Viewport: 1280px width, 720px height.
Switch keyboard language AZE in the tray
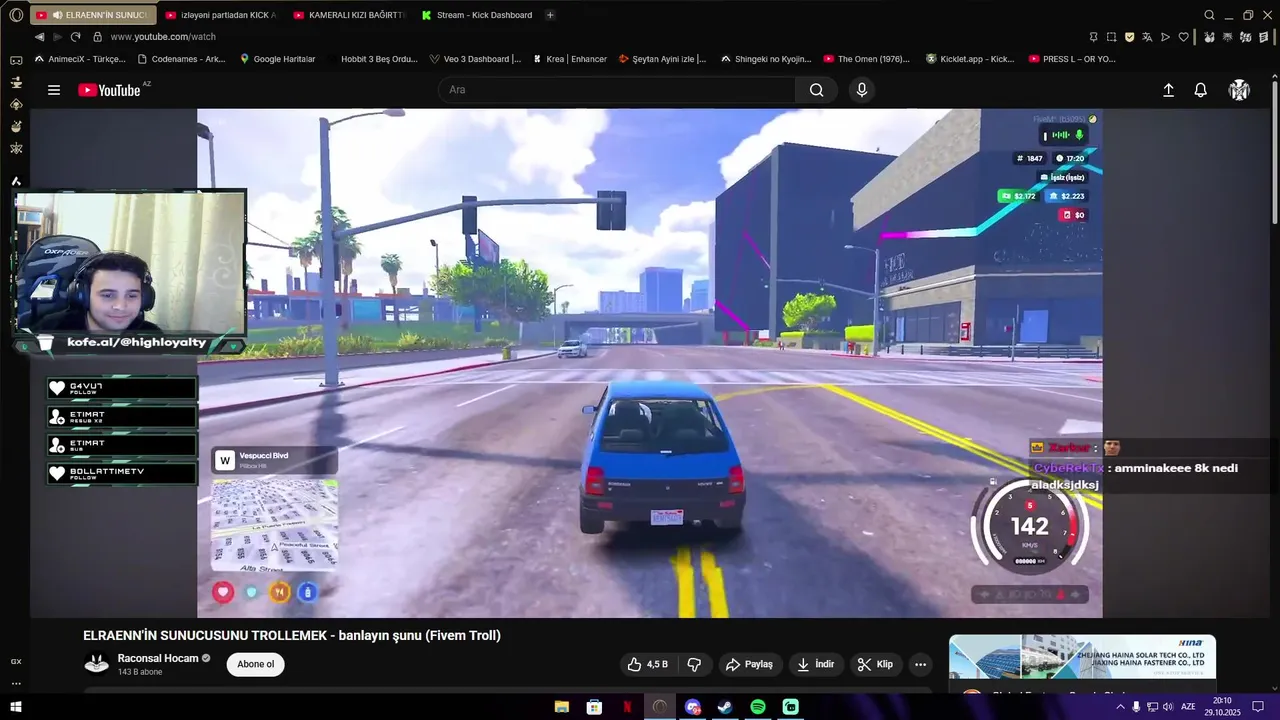[x=1189, y=707]
